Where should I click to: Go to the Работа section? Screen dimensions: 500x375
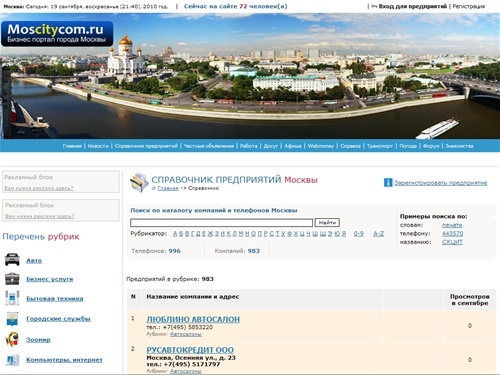click(x=249, y=146)
